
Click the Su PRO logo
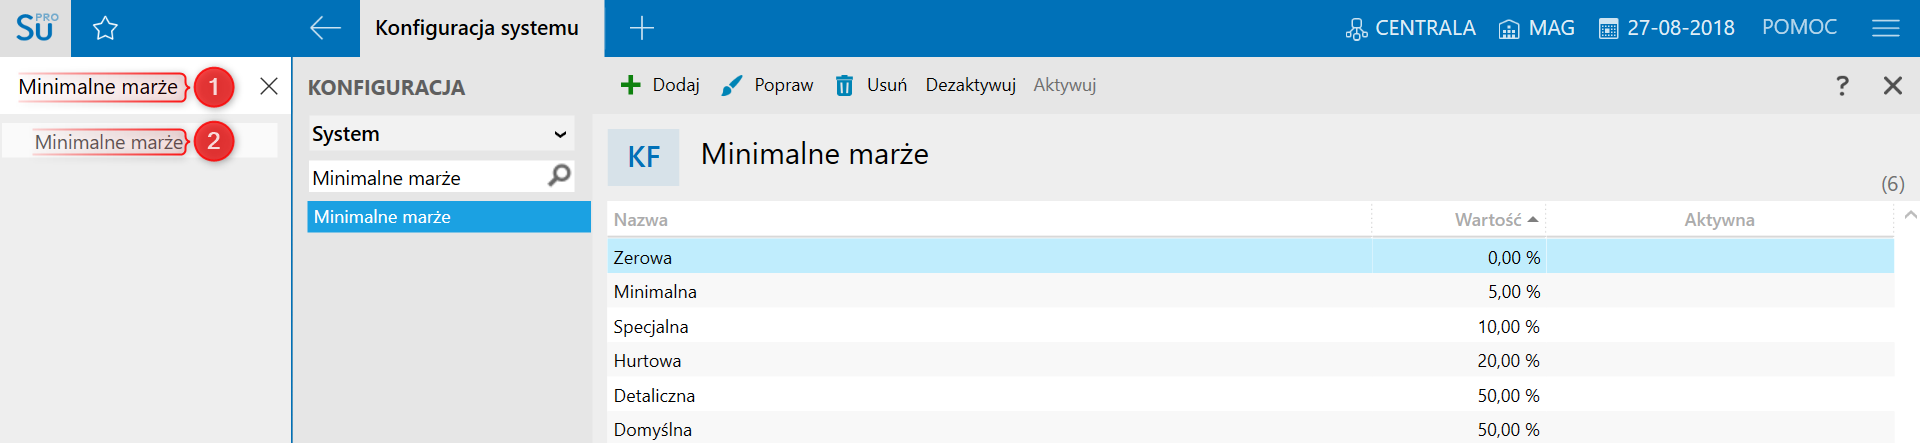click(x=36, y=27)
